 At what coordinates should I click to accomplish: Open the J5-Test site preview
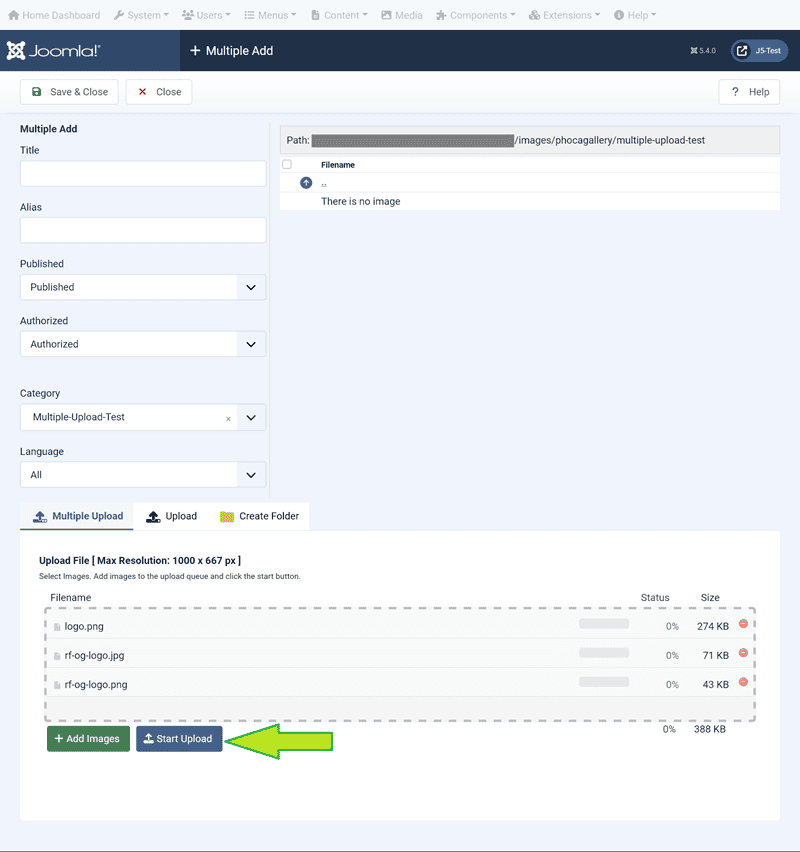click(759, 50)
